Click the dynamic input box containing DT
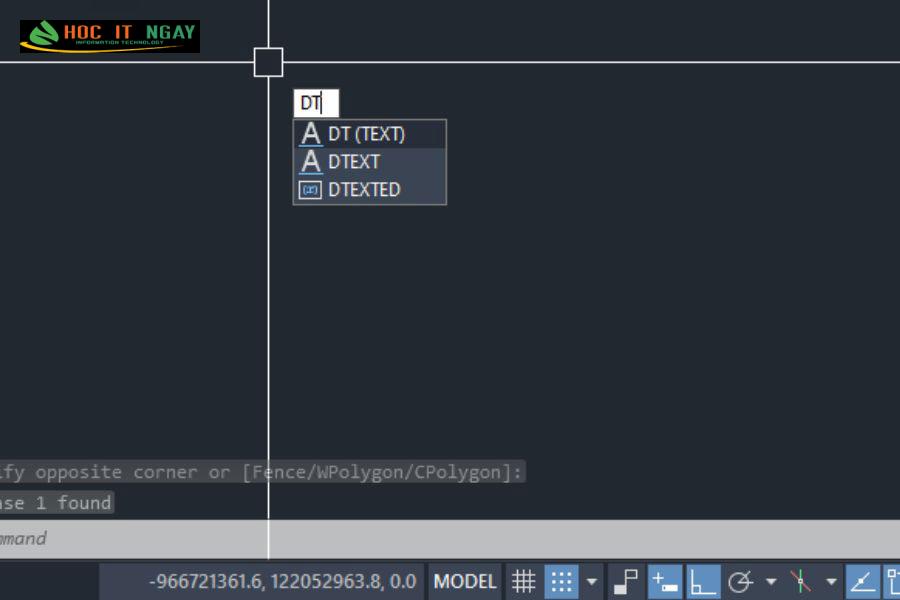Screen dimensions: 900x600 [x=316, y=103]
